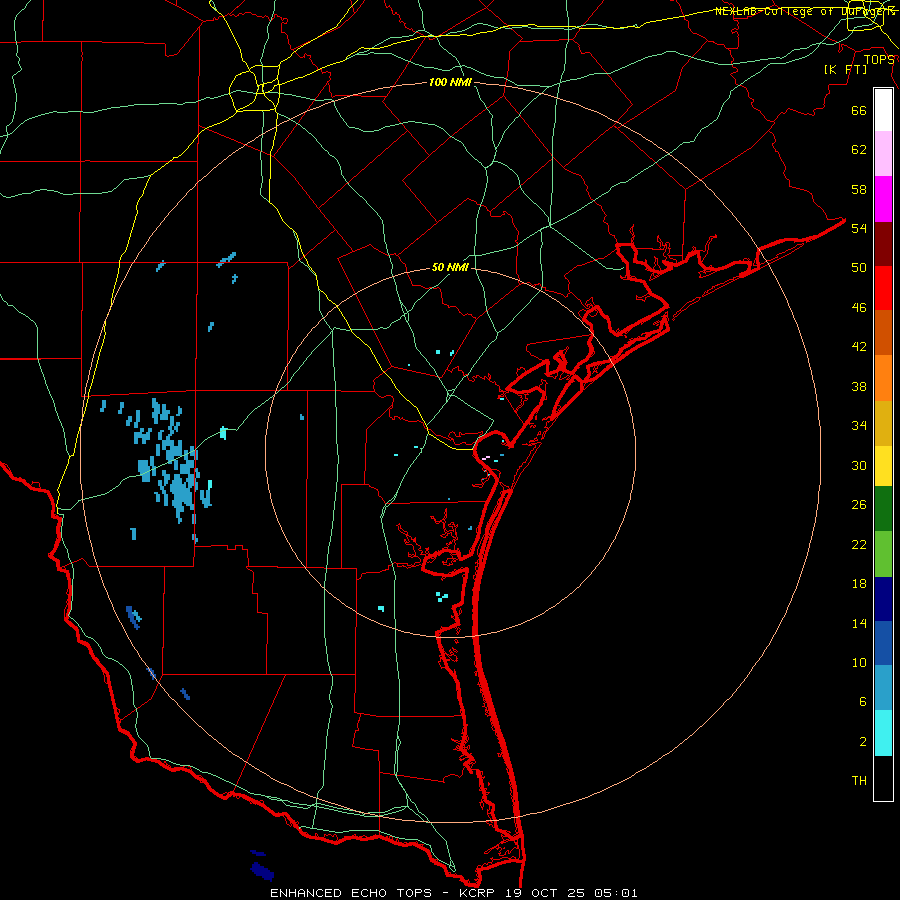Viewport: 900px width, 900px height.
Task: Click the gold 34 K FT legend swatch
Action: coord(883,423)
